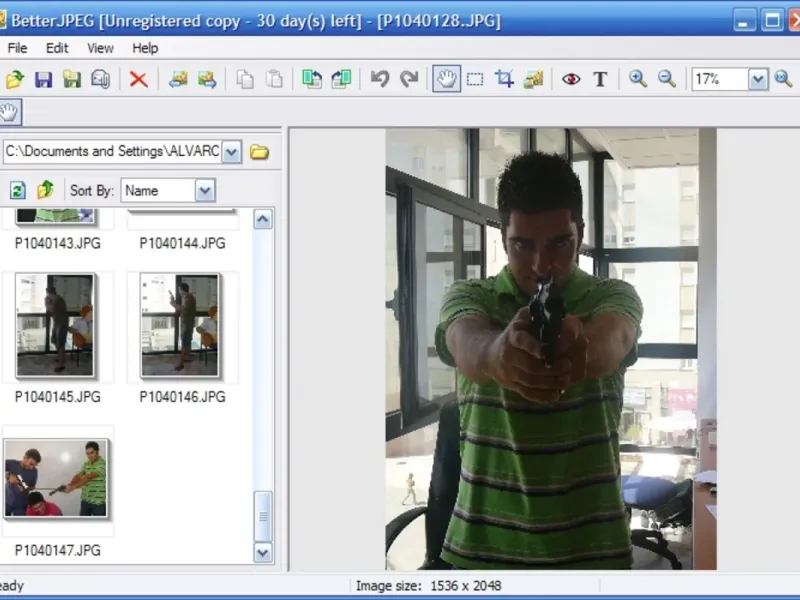Maximize the BetterJPEG window
This screenshot has height=600, width=800.
pyautogui.click(x=773, y=21)
